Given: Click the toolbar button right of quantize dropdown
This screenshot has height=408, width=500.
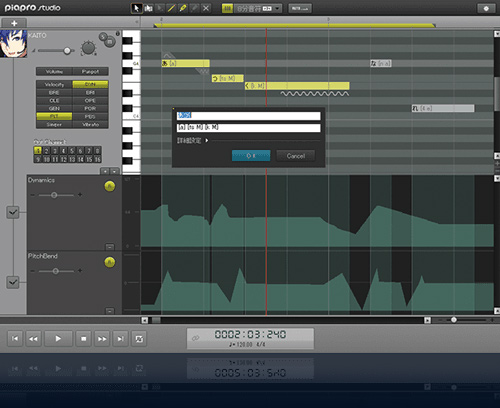Looking at the screenshot, I should click(300, 8).
